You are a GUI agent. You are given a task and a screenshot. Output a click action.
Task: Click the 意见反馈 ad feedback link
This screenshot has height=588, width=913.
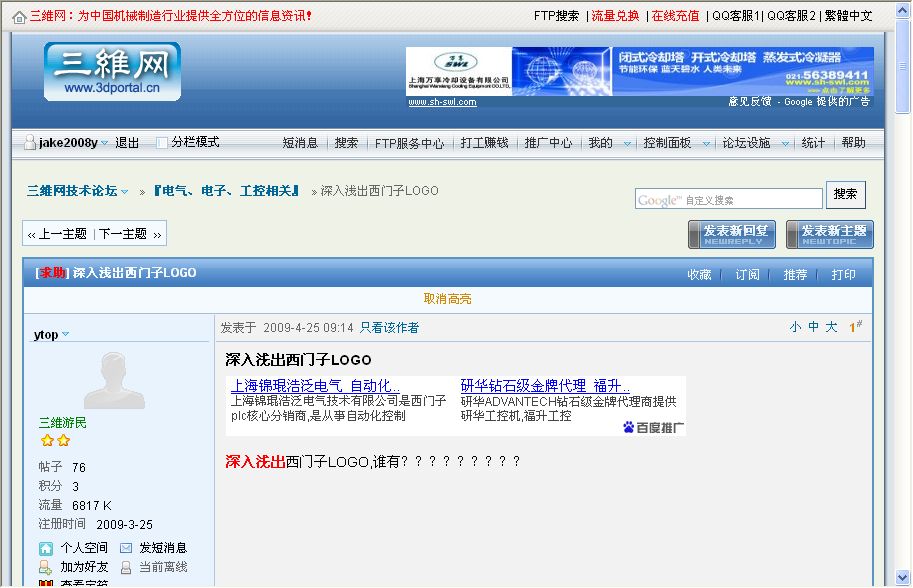pos(749,101)
